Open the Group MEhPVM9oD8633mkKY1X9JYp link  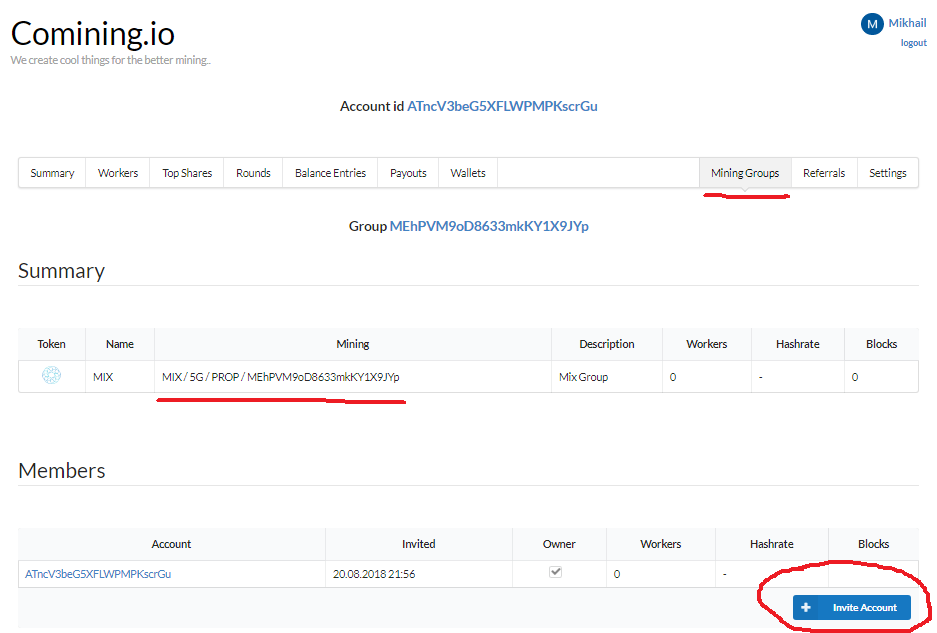489,226
